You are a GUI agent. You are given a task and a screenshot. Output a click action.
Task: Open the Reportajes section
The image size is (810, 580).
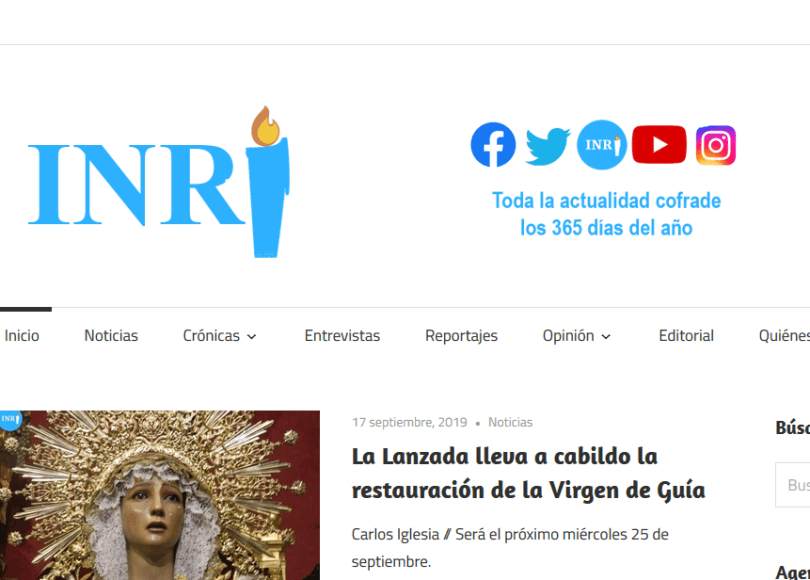(461, 336)
